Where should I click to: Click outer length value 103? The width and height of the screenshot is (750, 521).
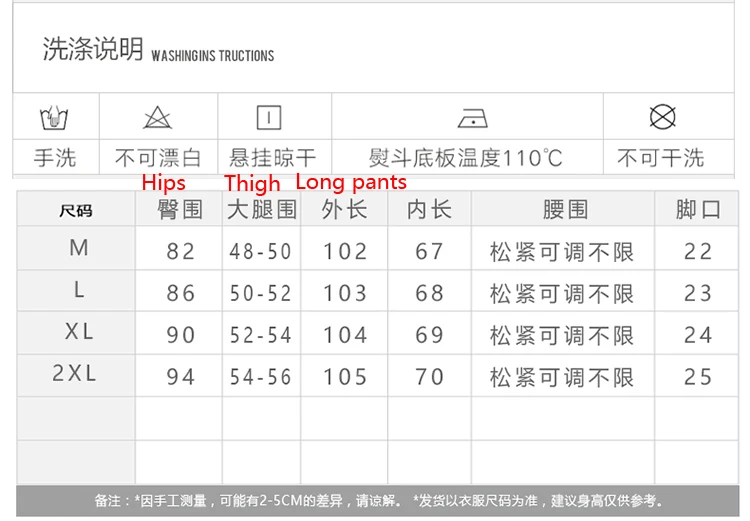(x=345, y=293)
